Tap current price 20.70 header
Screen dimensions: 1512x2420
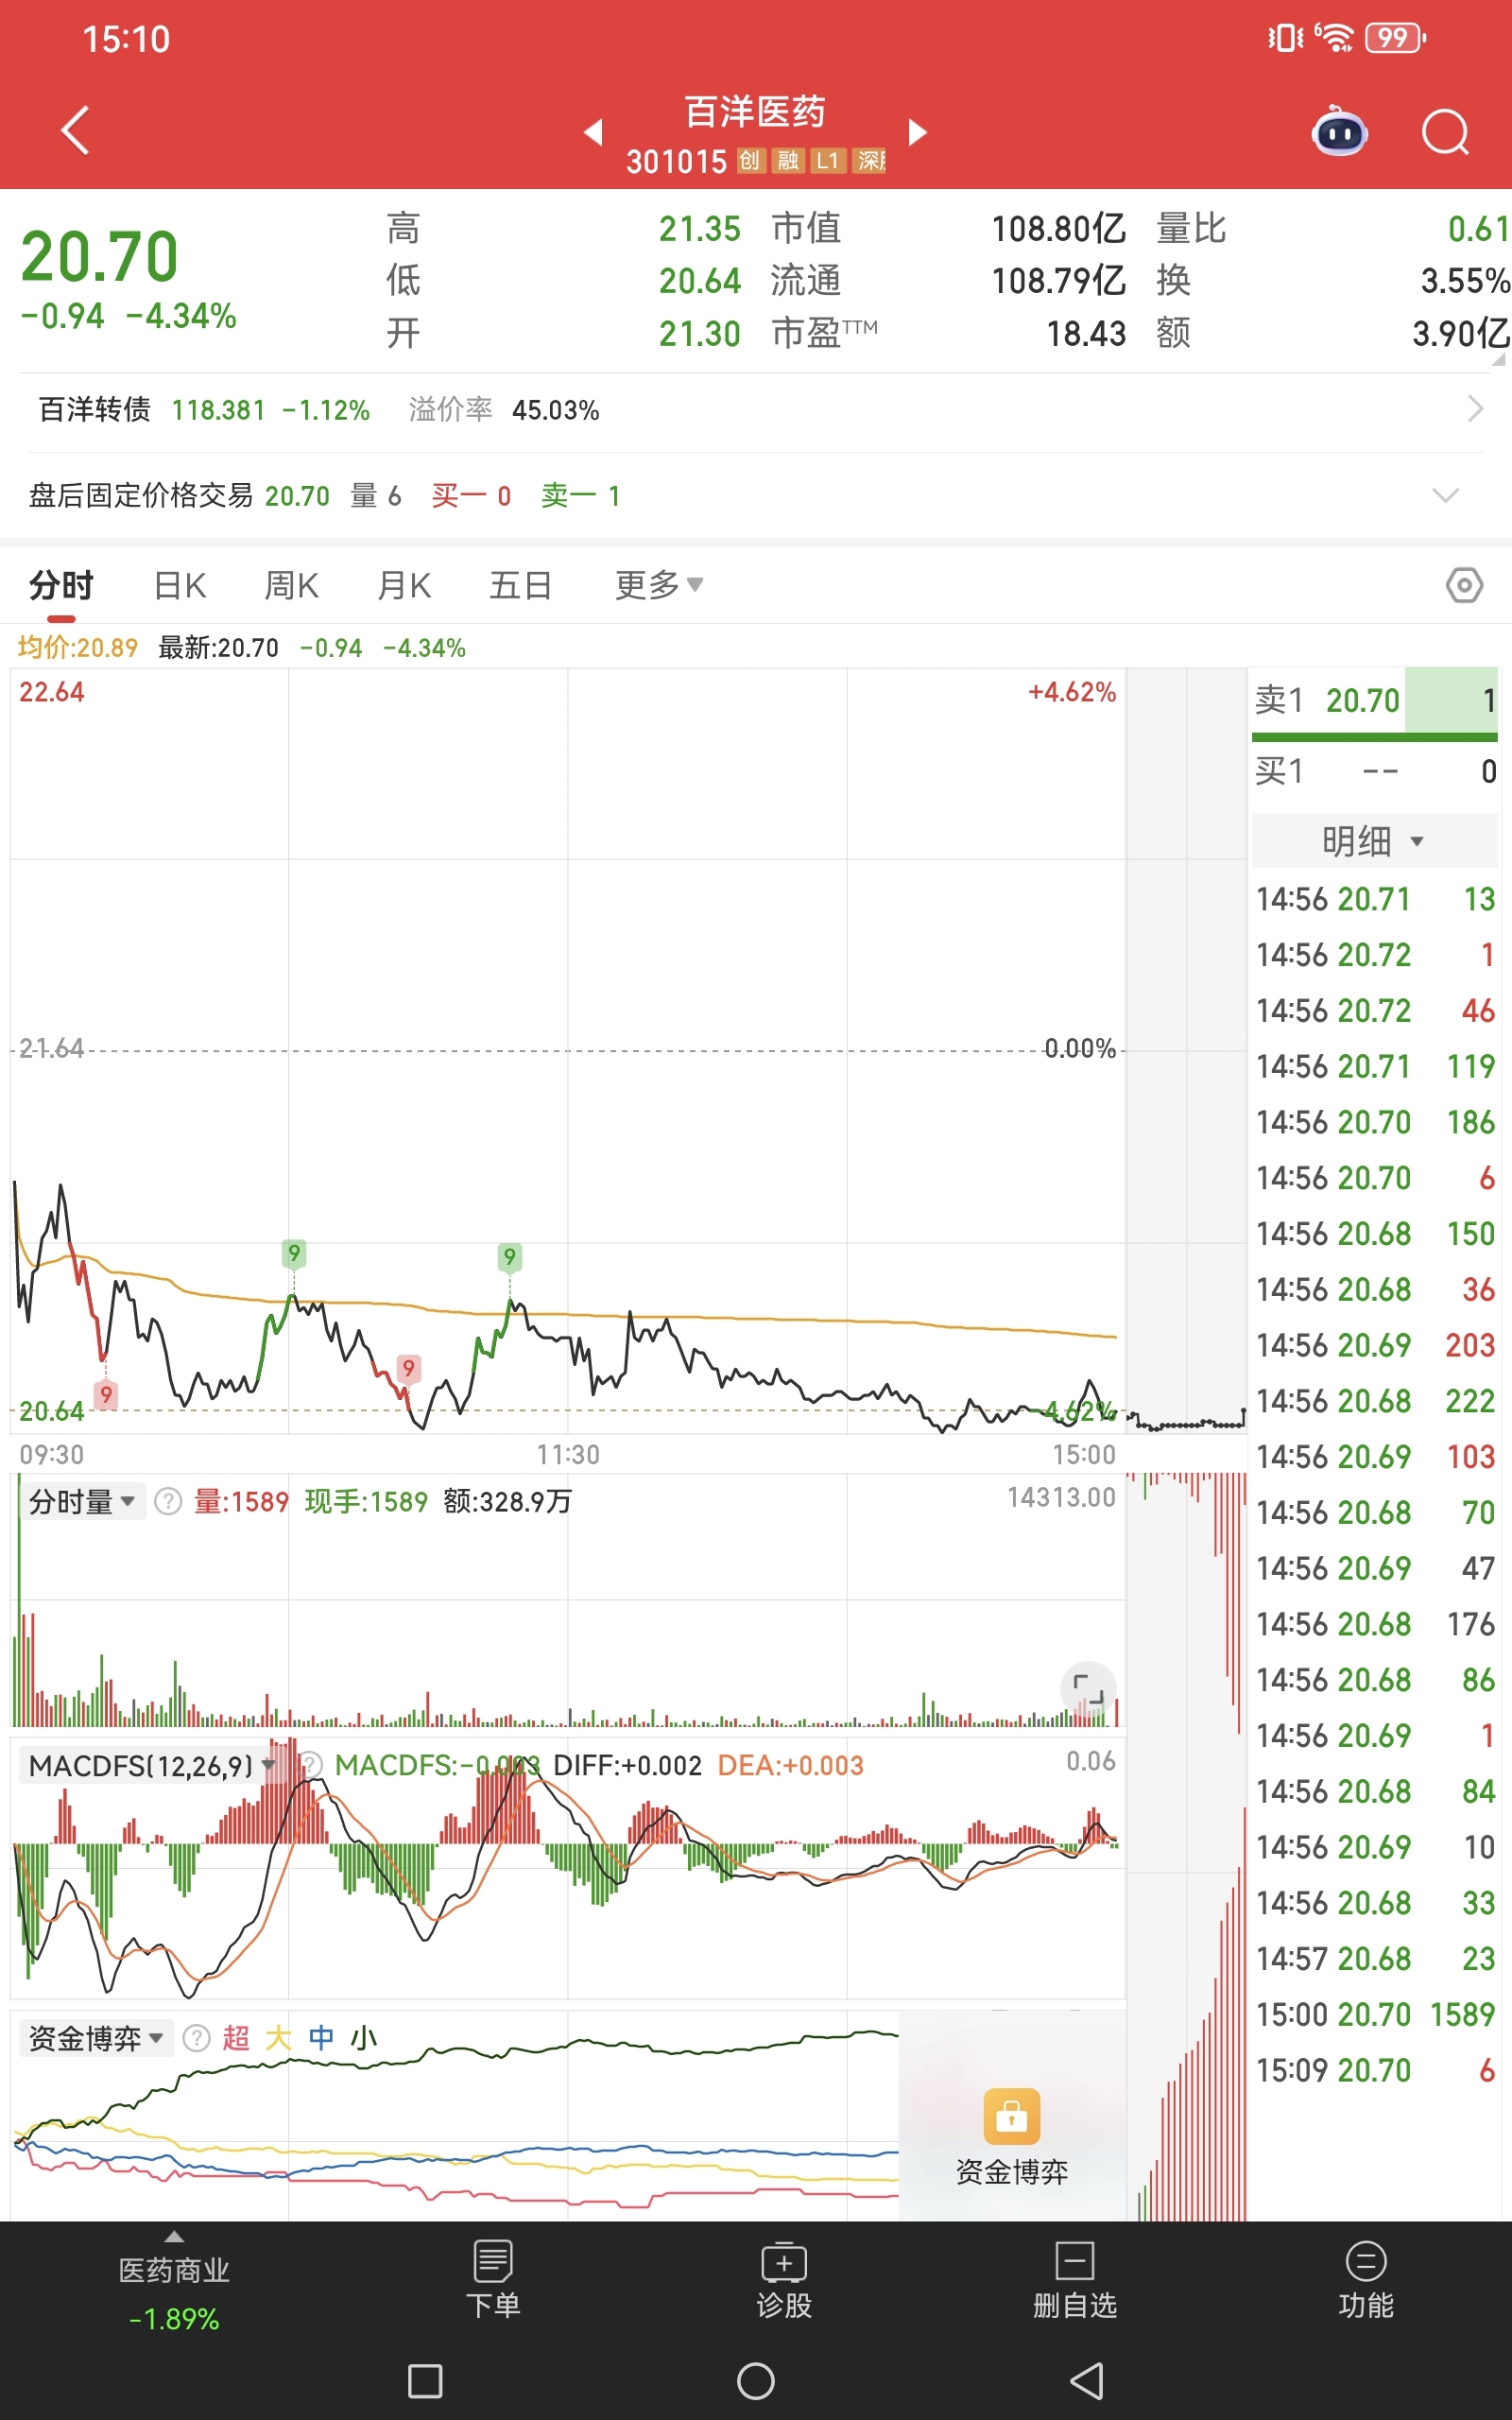100,257
